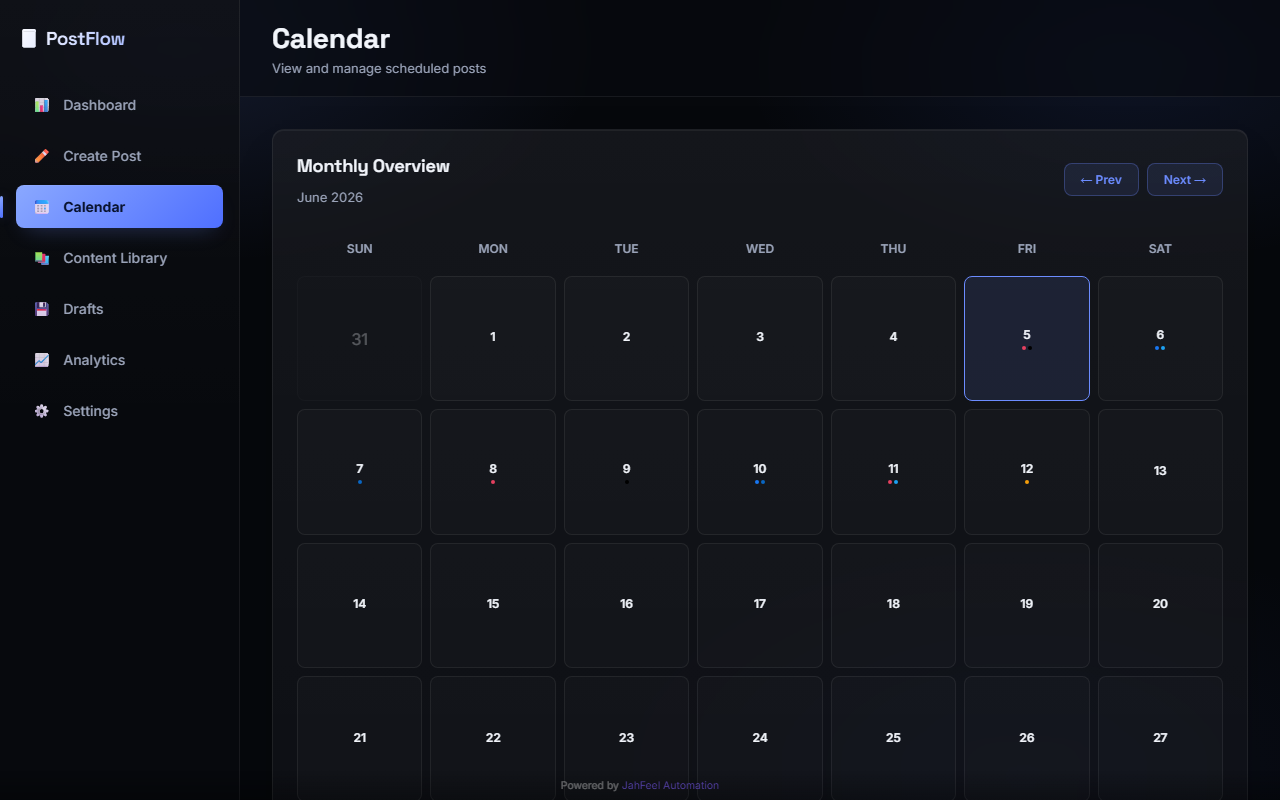
Task: Follow the JahFeel Automation link
Action: (670, 785)
